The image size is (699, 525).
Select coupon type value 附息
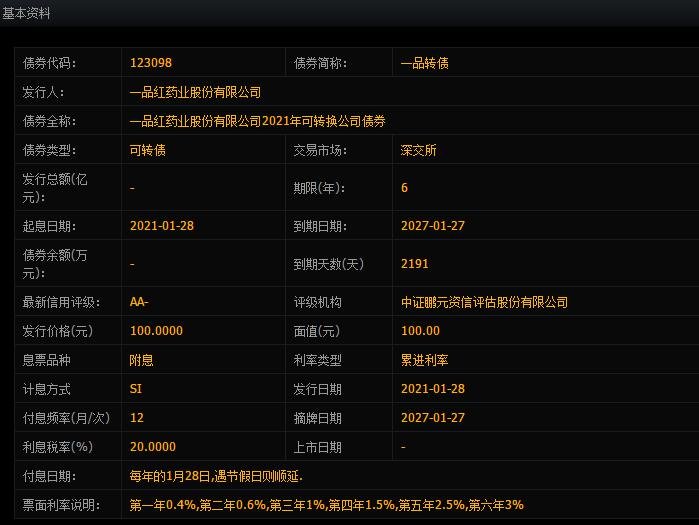(x=141, y=360)
